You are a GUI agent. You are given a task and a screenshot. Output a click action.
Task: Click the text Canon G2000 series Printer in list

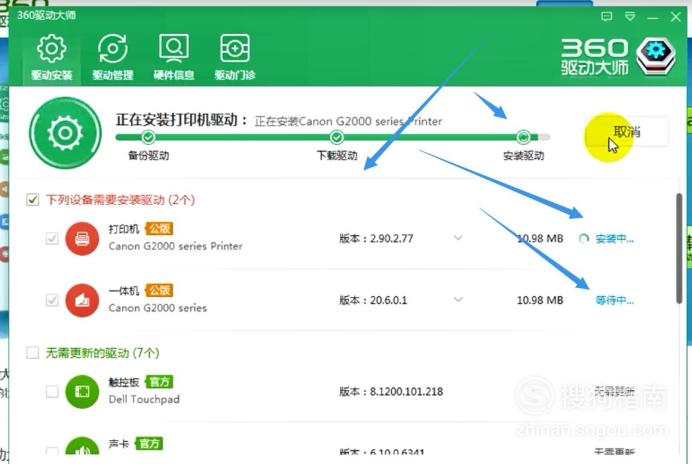click(176, 246)
